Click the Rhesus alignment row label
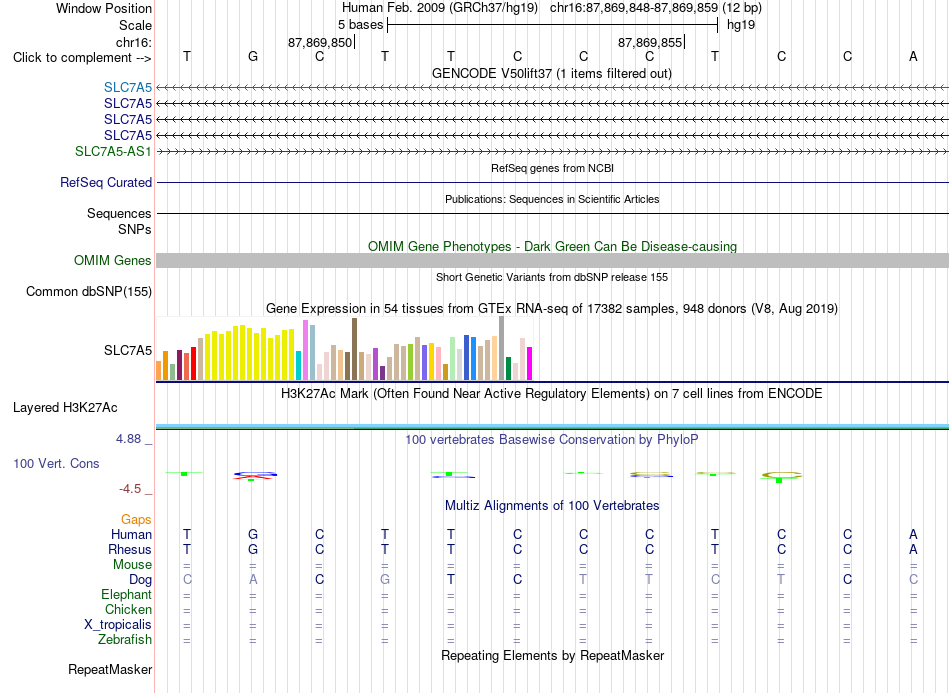This screenshot has height=693, width=950. [x=130, y=549]
